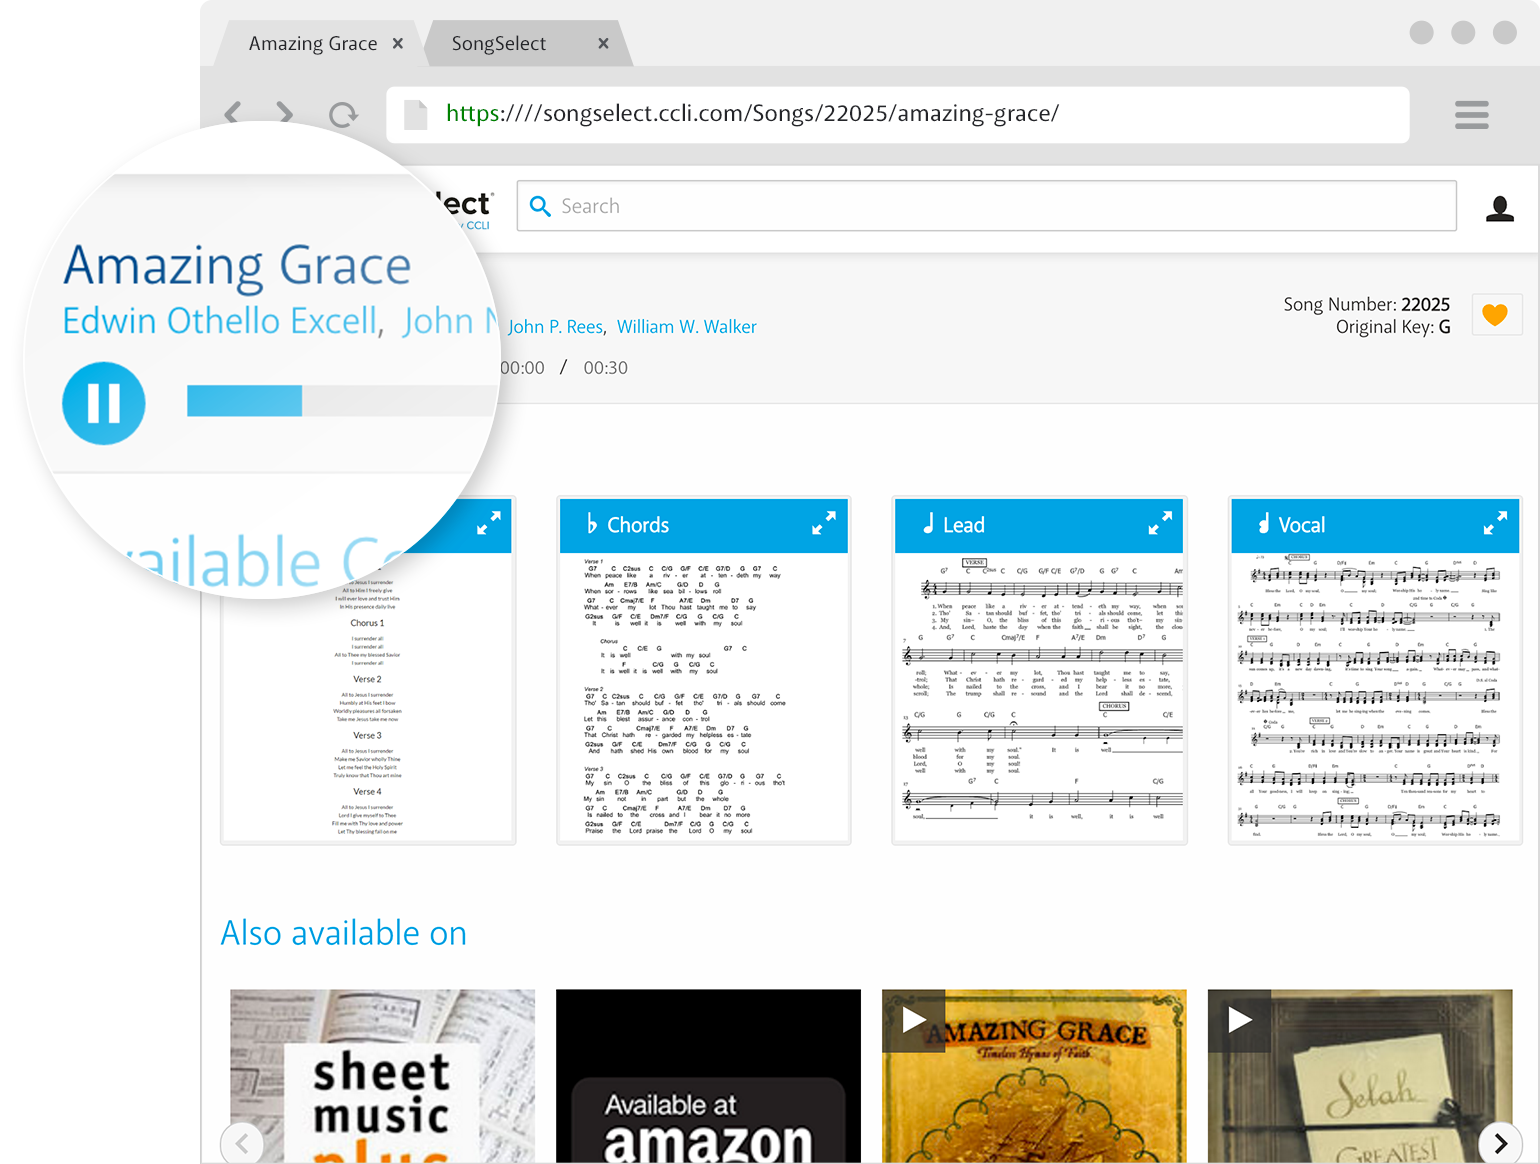Viewport: 1540px width, 1164px height.
Task: Click the Song Number 22025 text
Action: coord(1366,304)
